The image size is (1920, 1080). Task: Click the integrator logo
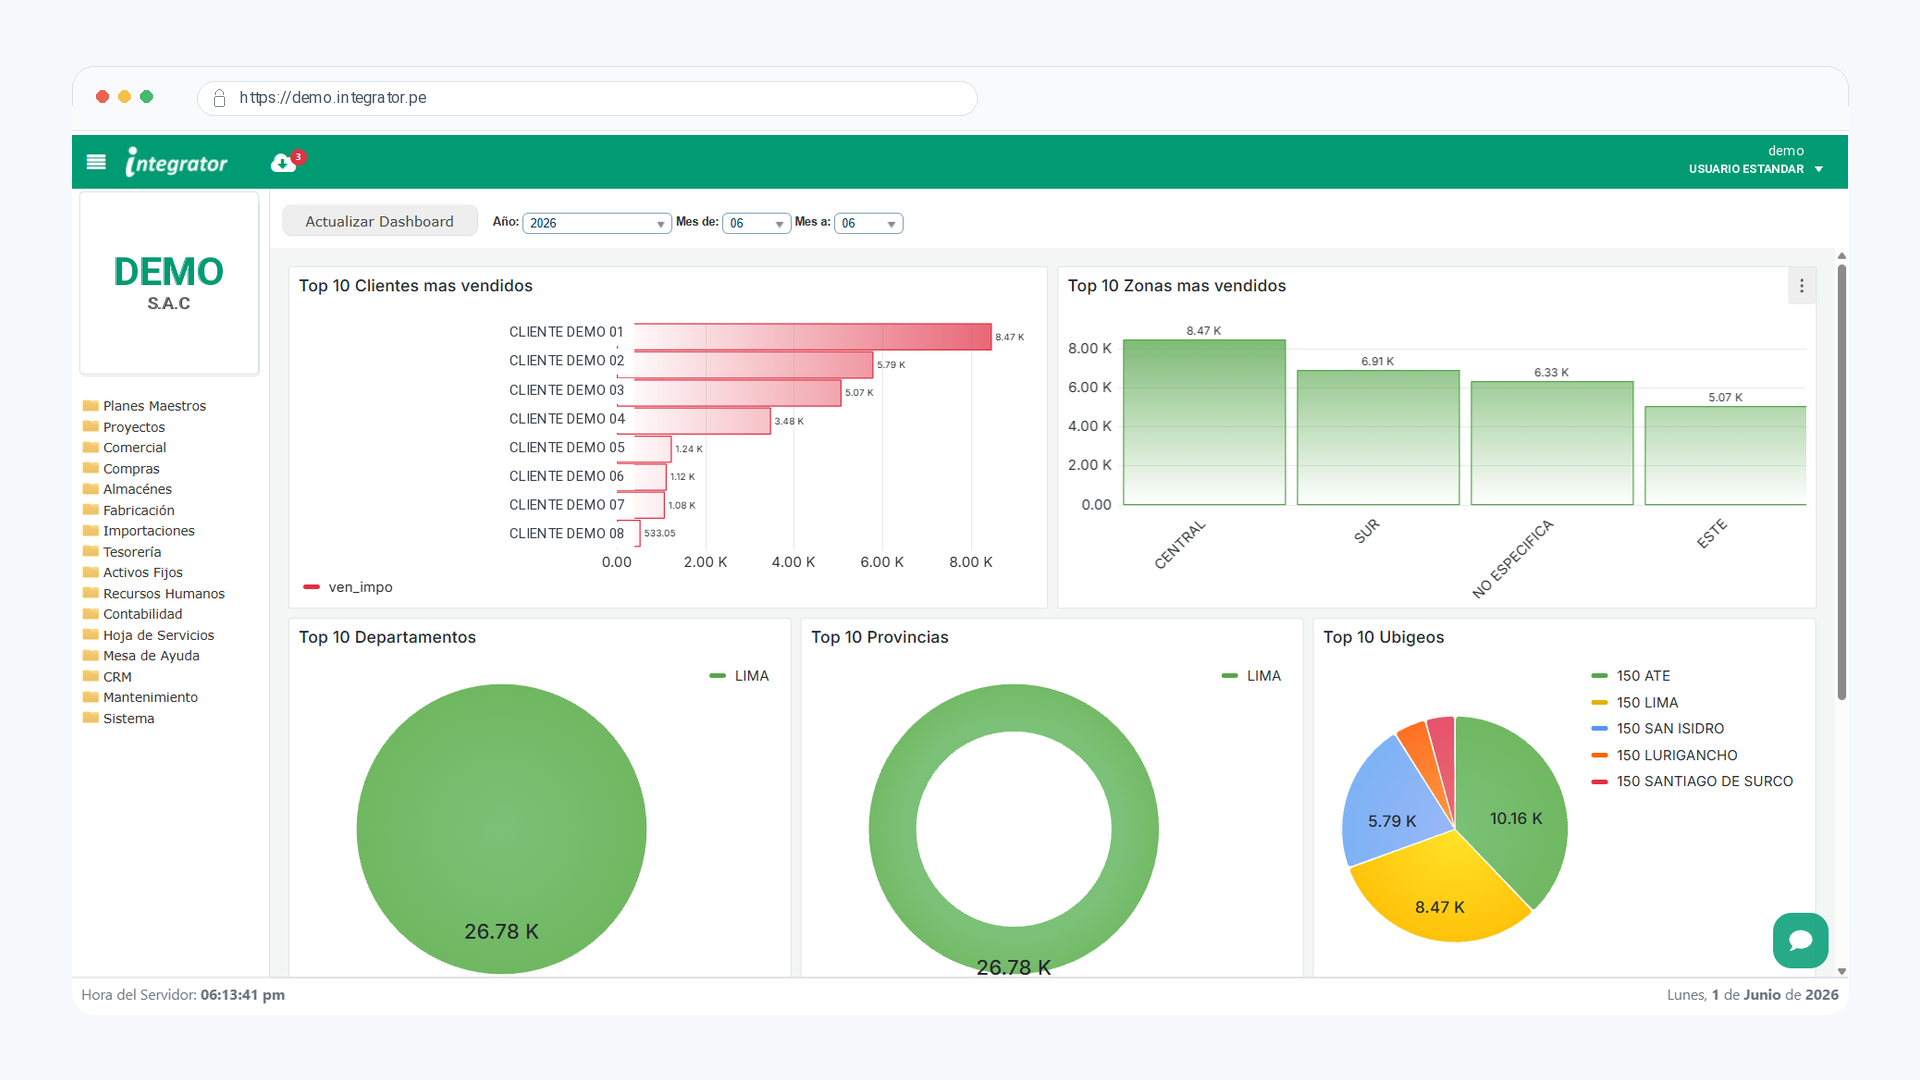tap(176, 162)
